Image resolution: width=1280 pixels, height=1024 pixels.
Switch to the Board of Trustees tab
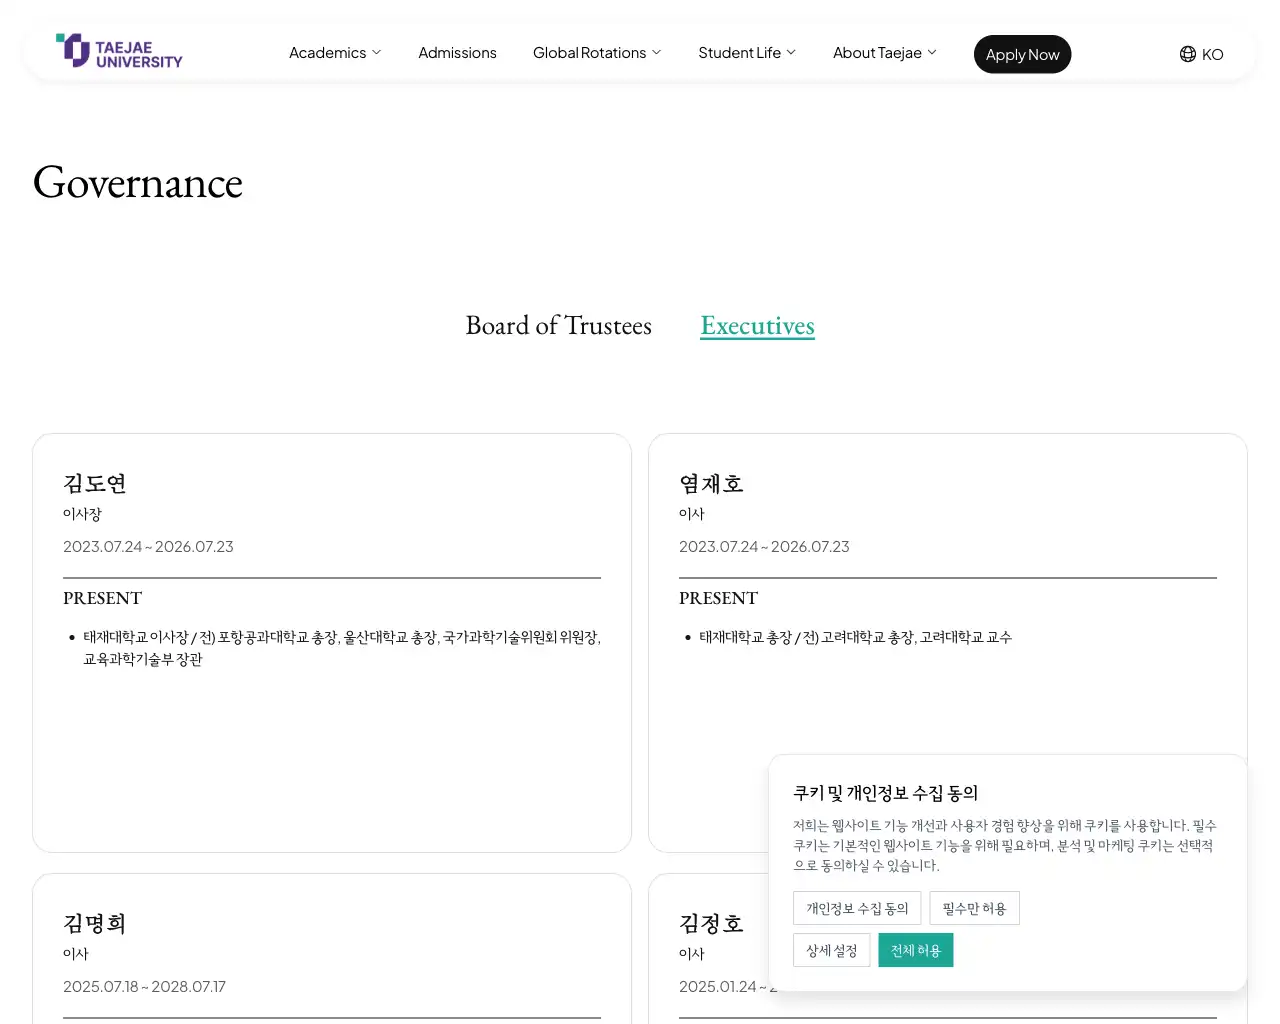click(x=558, y=326)
